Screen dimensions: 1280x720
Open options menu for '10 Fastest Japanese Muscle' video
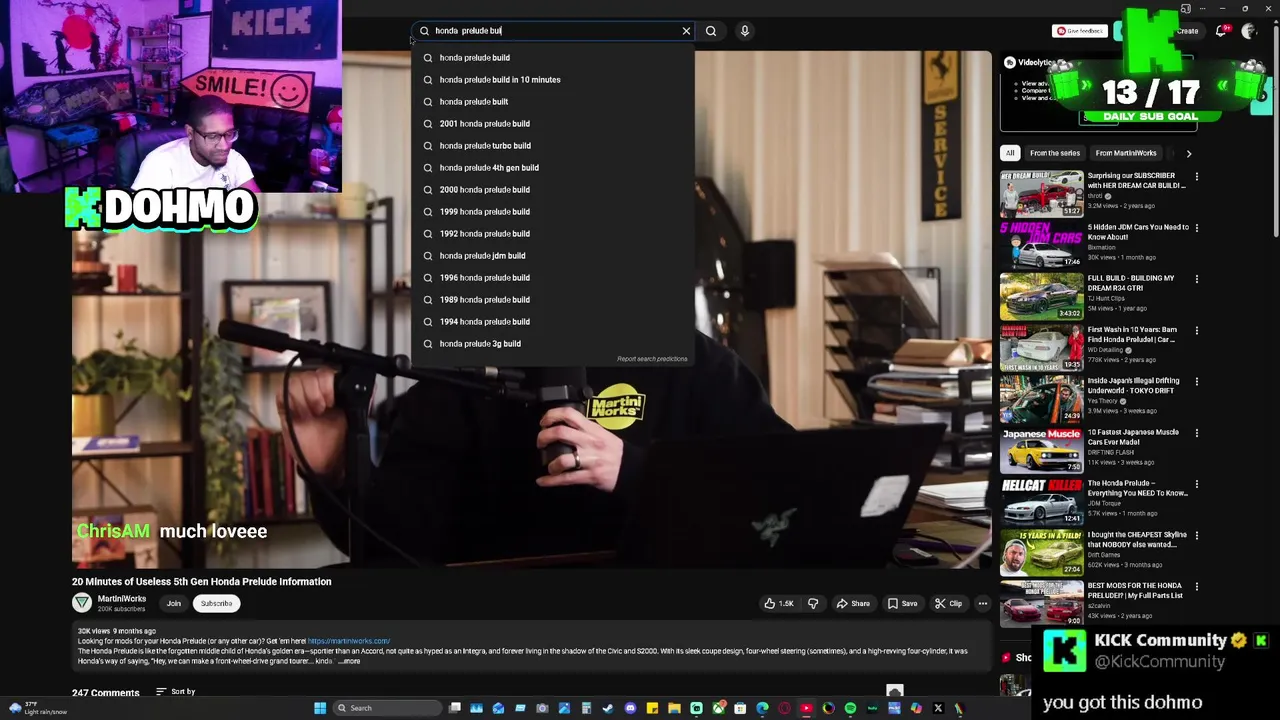point(1197,433)
